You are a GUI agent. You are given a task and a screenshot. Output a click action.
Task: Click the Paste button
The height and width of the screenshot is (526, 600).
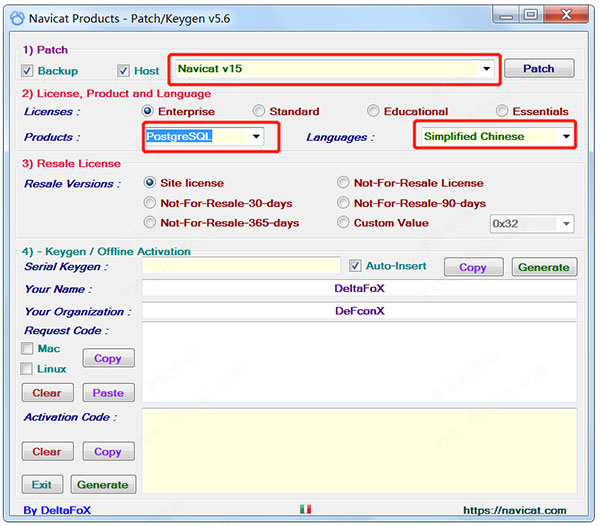coord(109,392)
